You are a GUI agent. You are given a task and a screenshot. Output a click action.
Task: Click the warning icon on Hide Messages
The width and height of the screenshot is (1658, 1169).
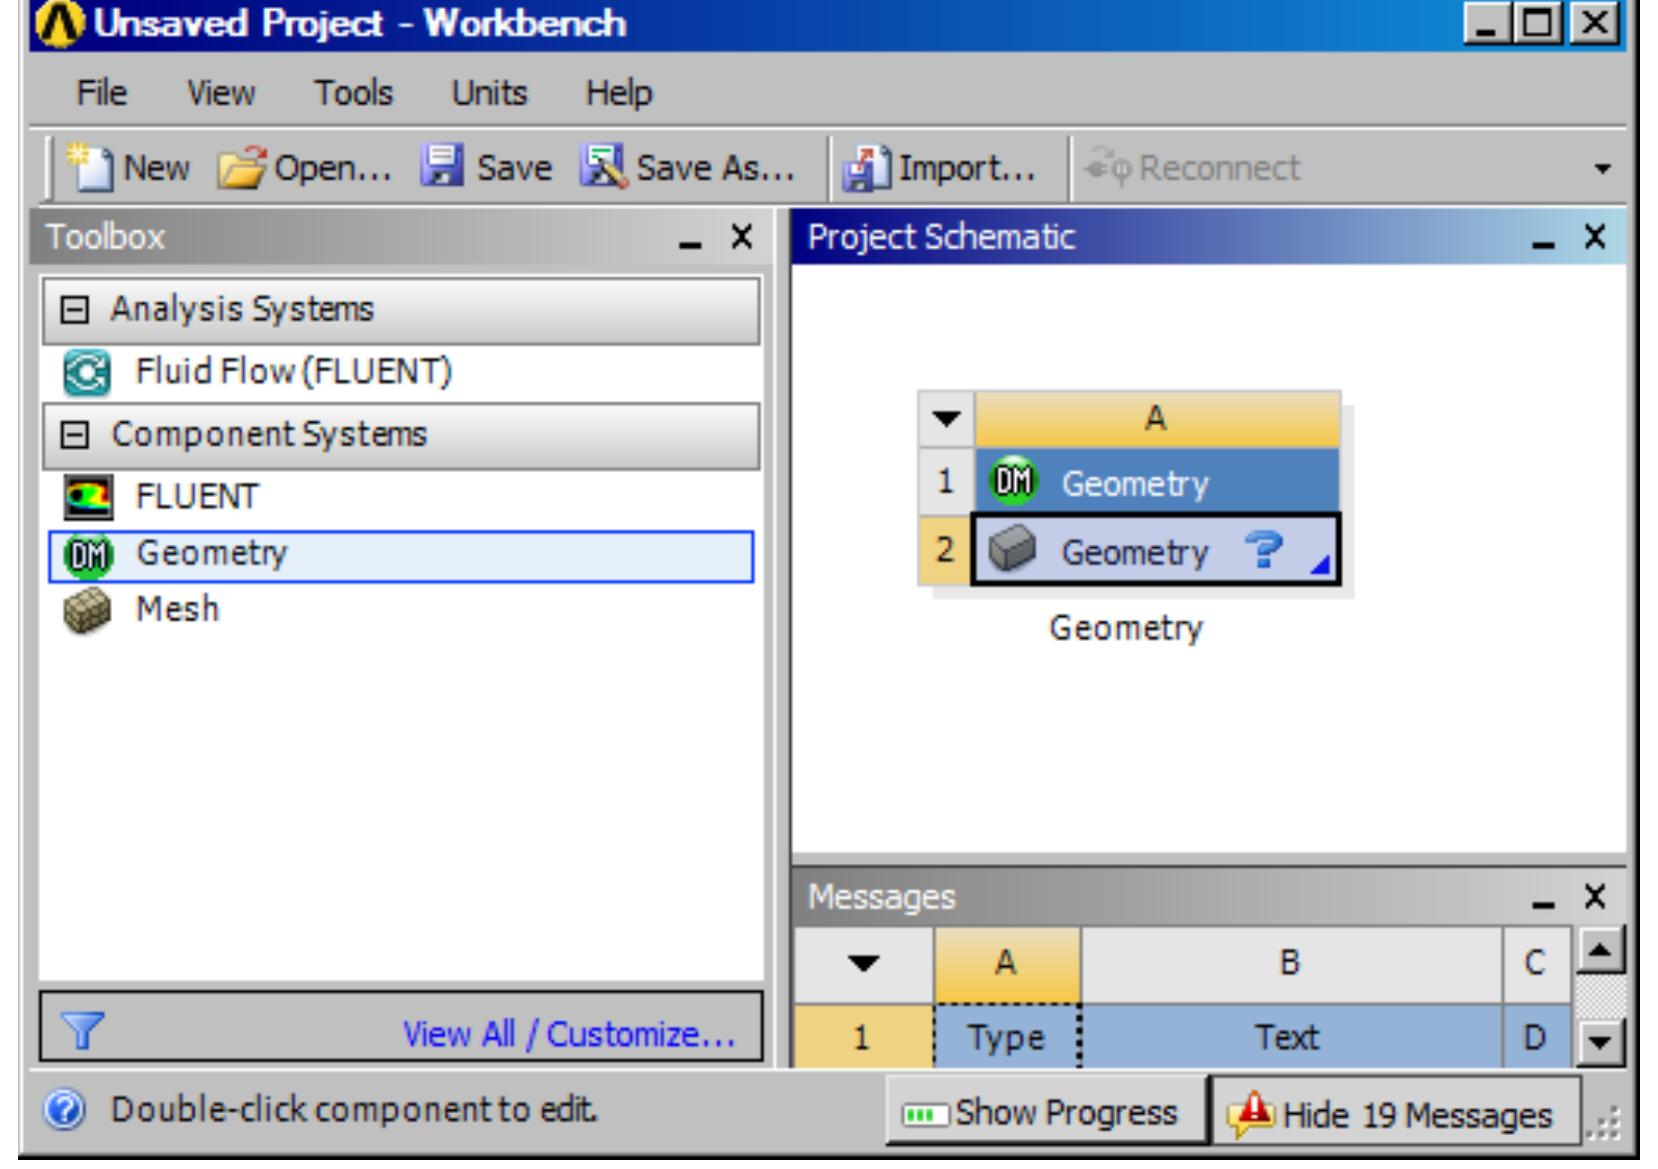tap(1249, 1113)
